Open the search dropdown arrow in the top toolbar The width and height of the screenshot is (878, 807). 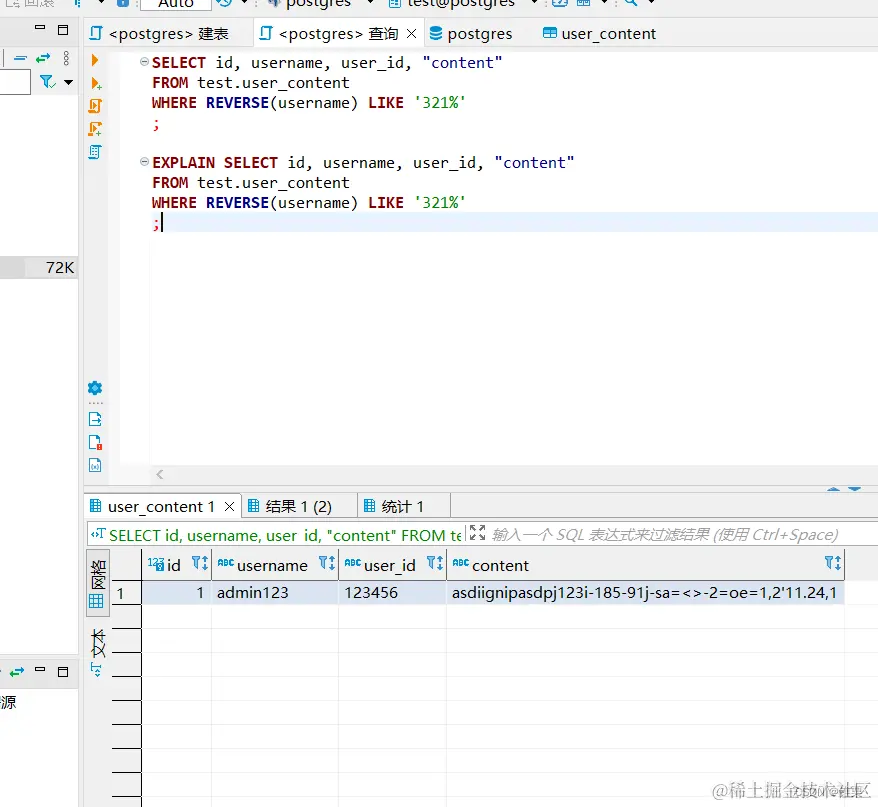[x=651, y=3]
